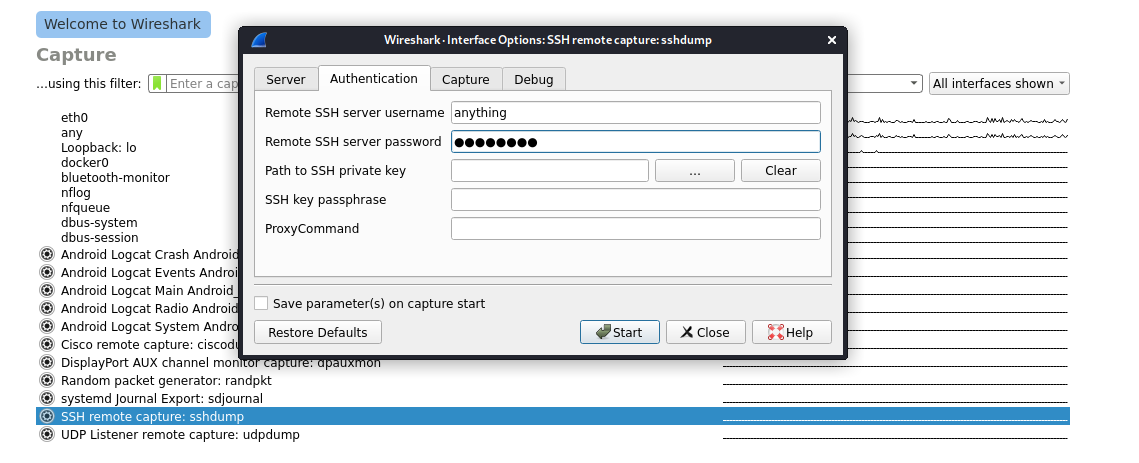The height and width of the screenshot is (463, 1139).
Task: Open Random packet generator settings gear
Action: pos(47,380)
